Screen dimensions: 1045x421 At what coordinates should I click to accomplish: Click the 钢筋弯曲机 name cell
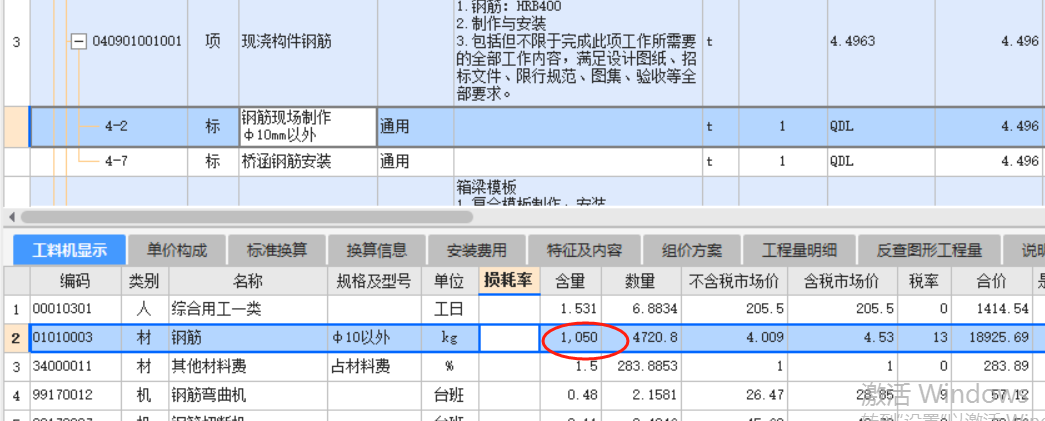tap(248, 395)
